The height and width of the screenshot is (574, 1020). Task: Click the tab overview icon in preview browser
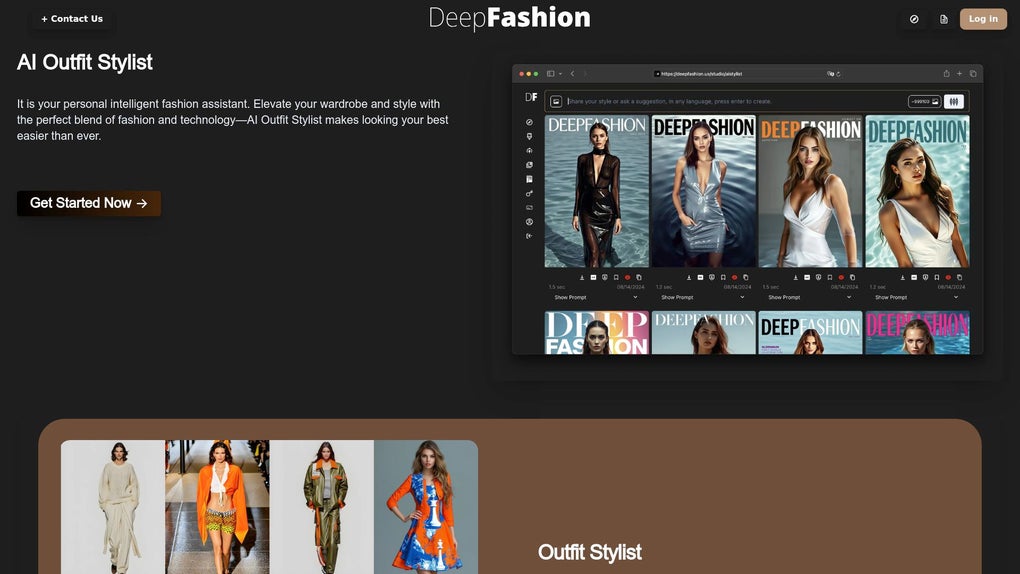pyautogui.click(x=973, y=74)
